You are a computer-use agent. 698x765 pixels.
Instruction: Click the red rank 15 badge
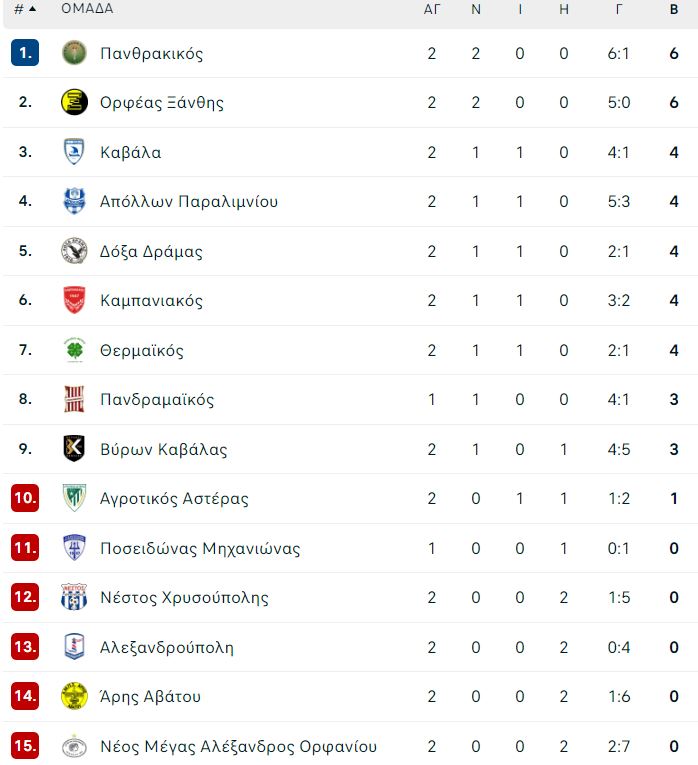click(x=25, y=745)
